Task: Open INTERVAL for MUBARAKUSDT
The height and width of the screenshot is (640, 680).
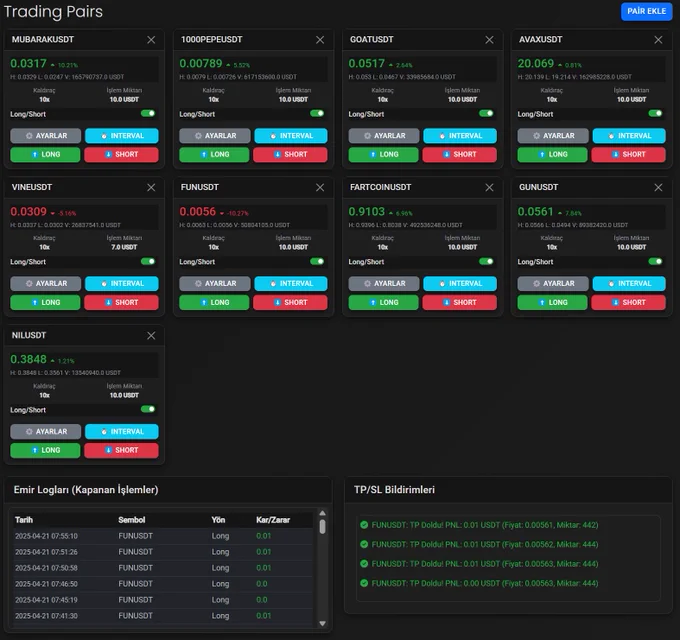Action: pyautogui.click(x=122, y=136)
